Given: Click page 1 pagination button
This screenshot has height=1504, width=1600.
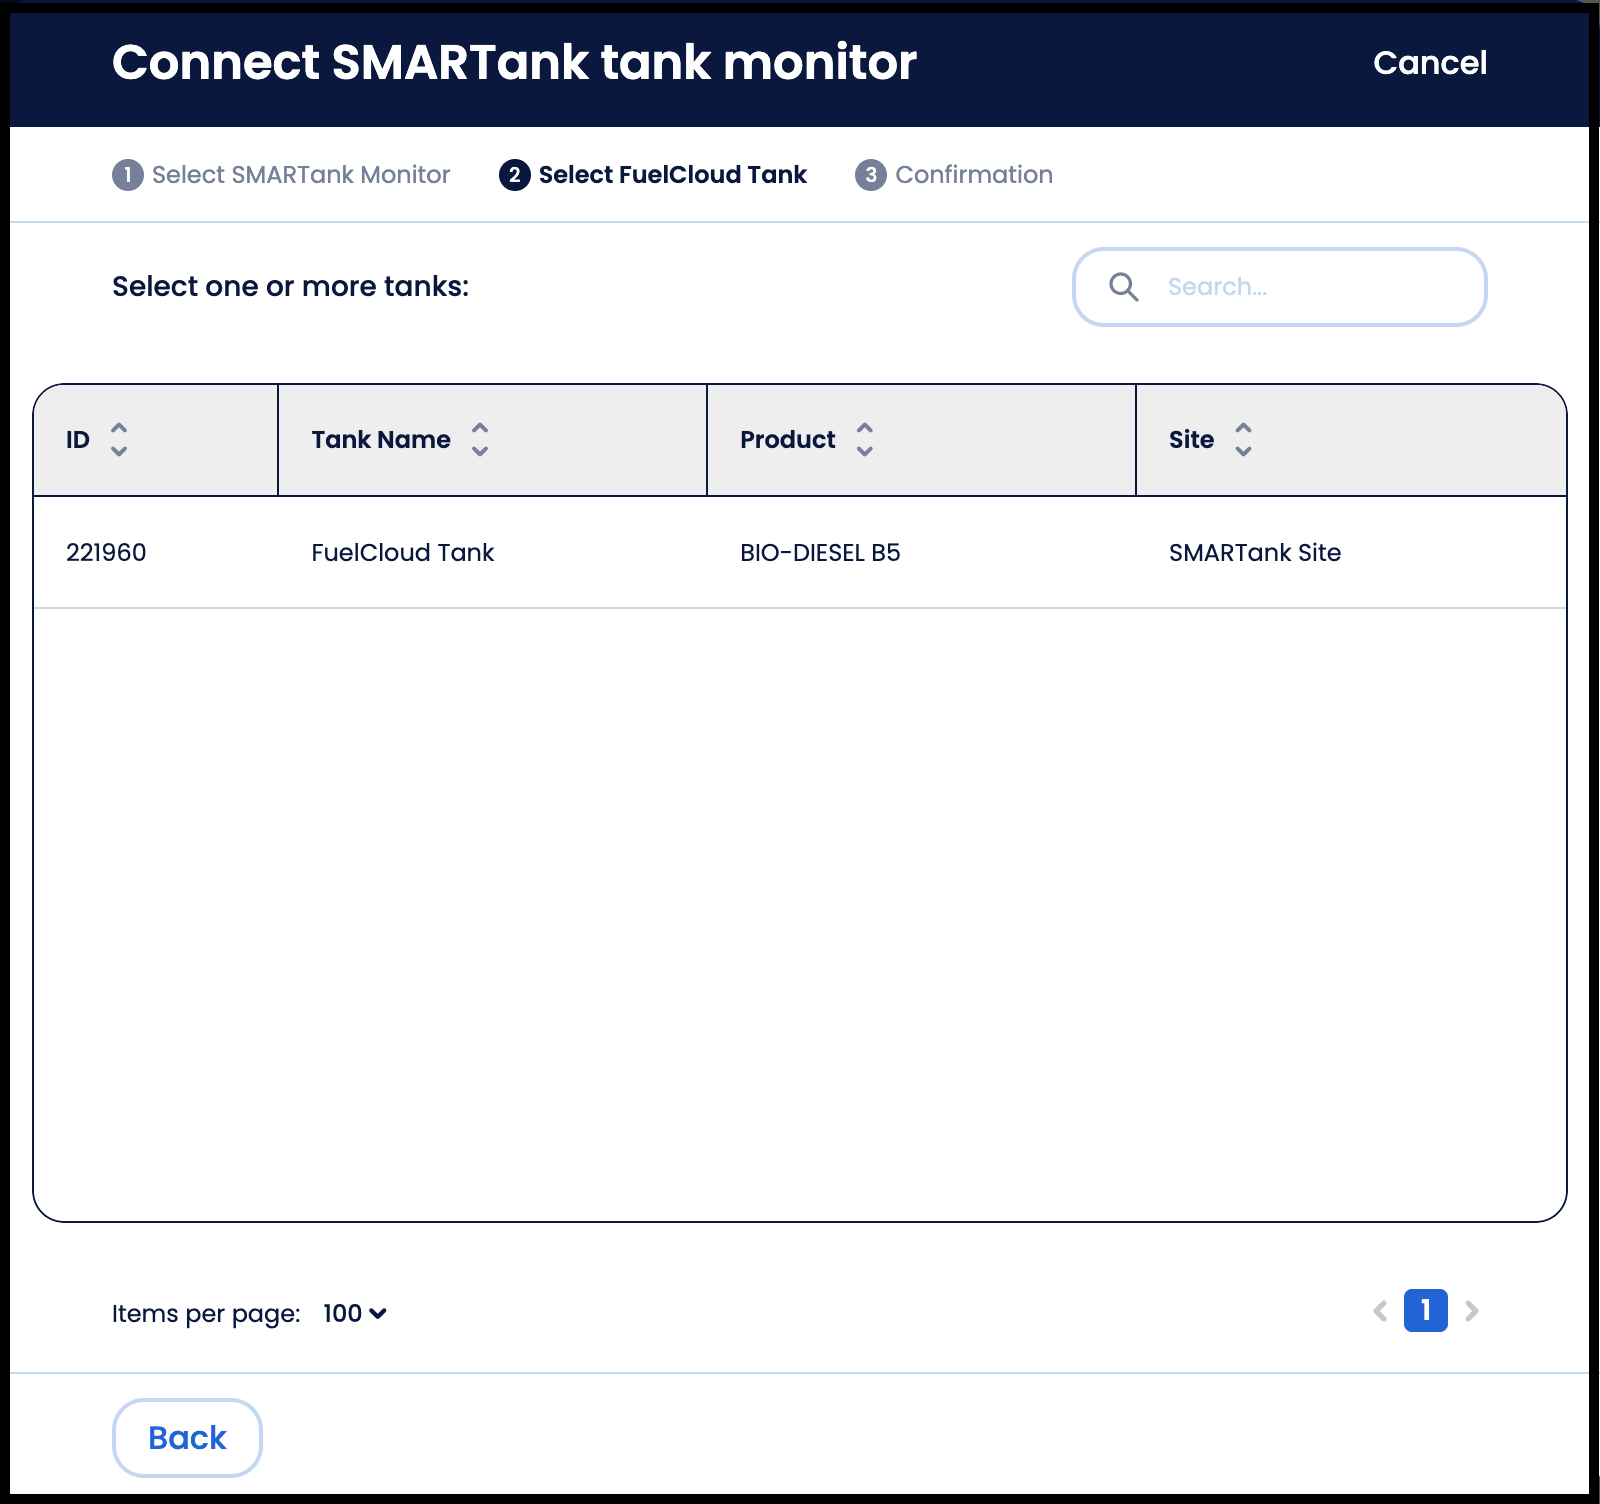Looking at the screenshot, I should tap(1426, 1310).
